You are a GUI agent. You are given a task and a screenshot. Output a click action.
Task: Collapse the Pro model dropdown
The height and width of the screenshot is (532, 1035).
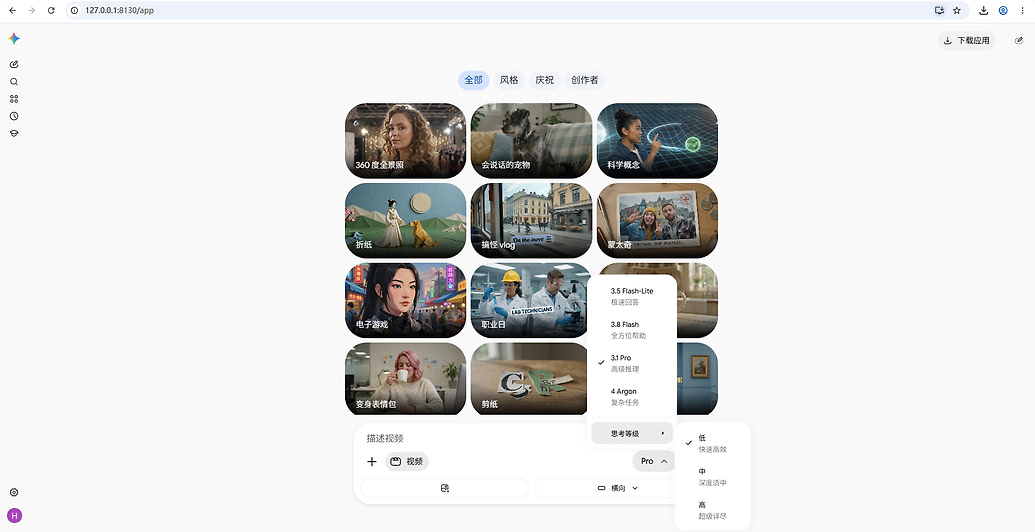point(653,461)
